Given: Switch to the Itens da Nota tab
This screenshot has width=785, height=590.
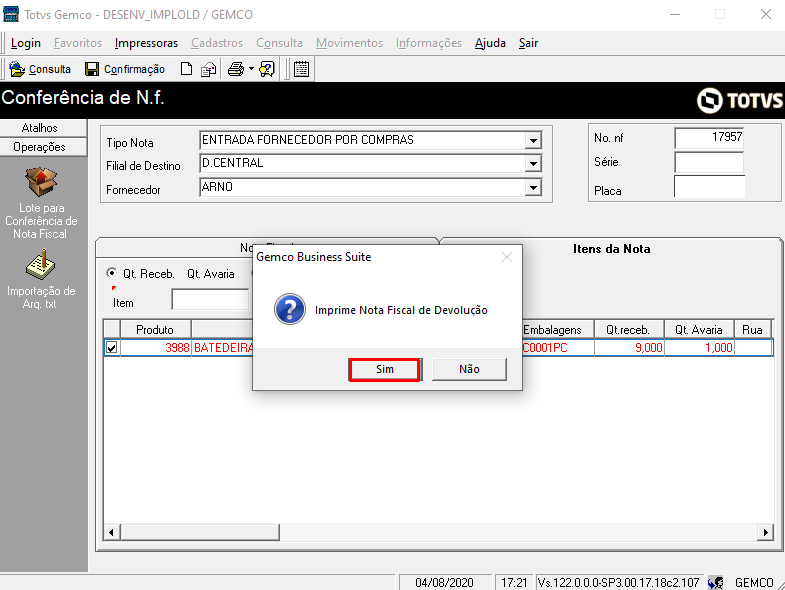Looking at the screenshot, I should (611, 249).
